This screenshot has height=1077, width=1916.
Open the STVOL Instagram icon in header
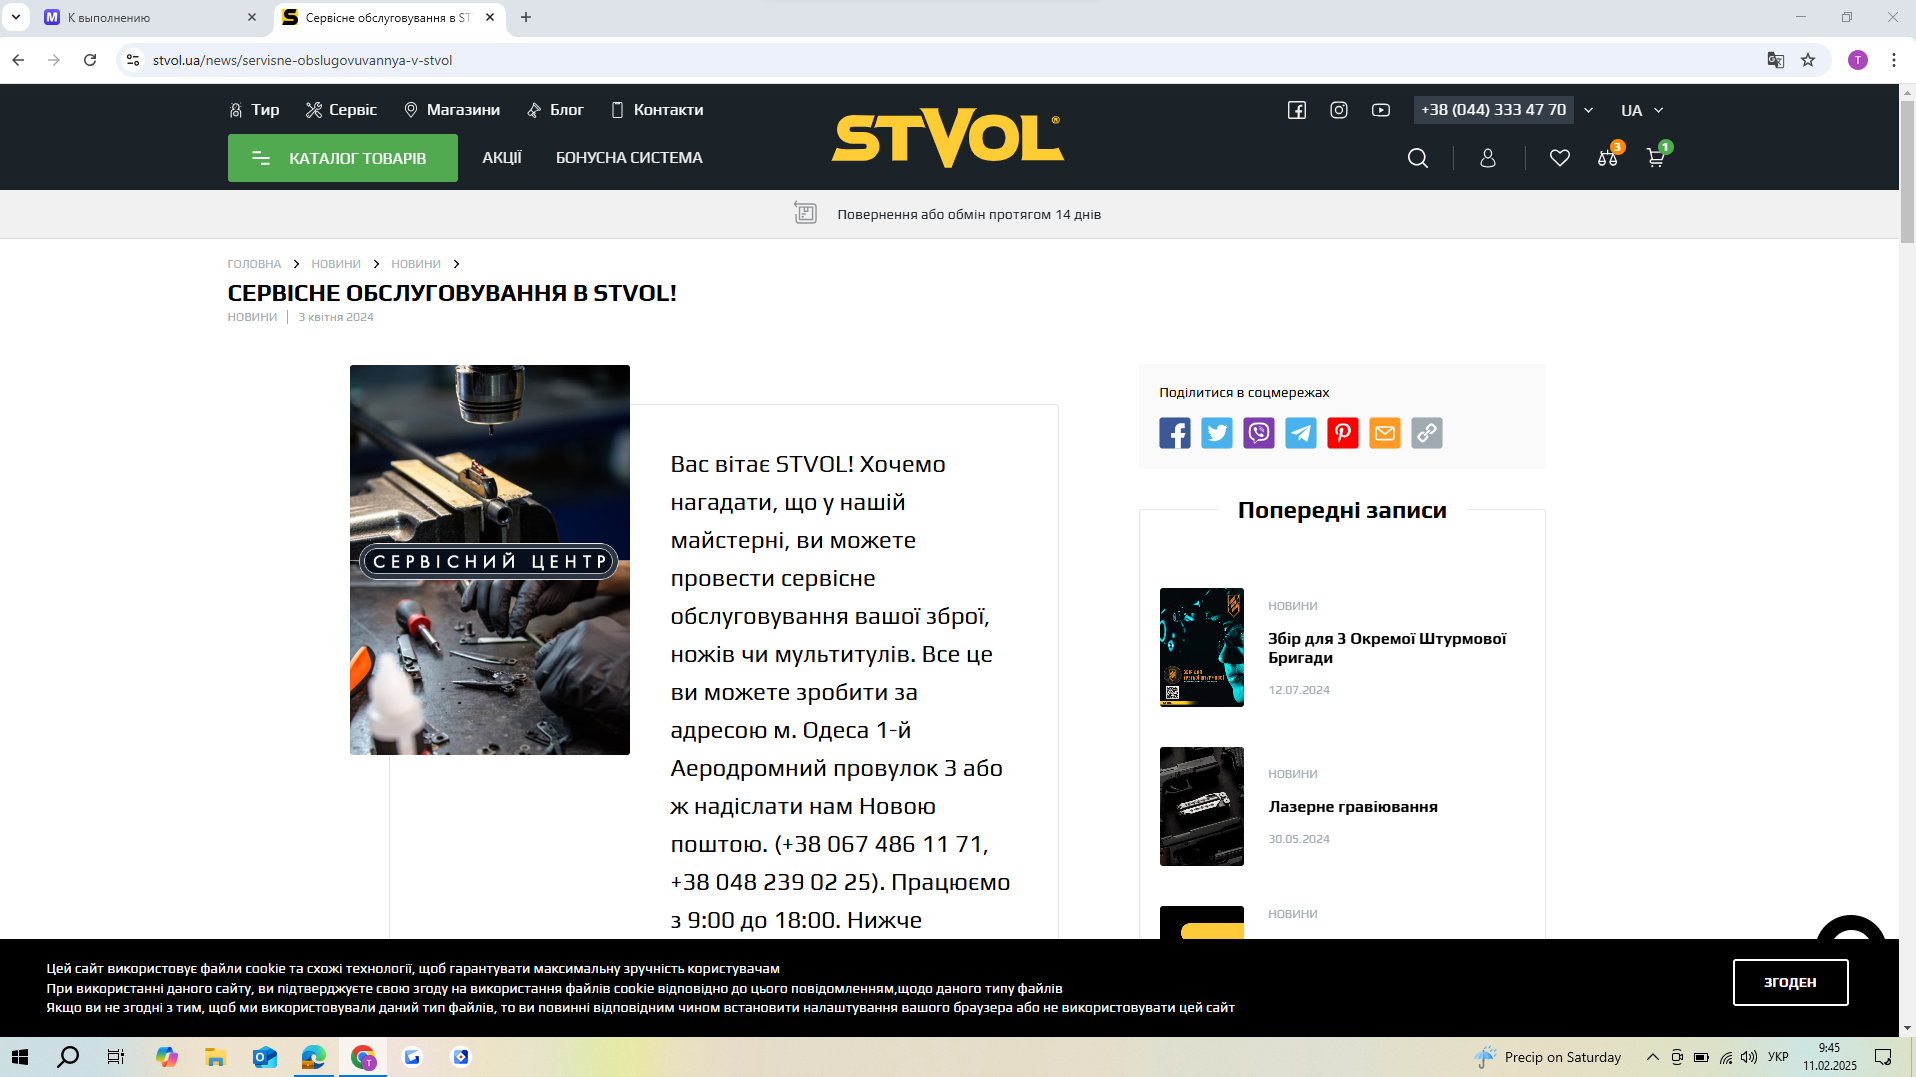tap(1339, 110)
